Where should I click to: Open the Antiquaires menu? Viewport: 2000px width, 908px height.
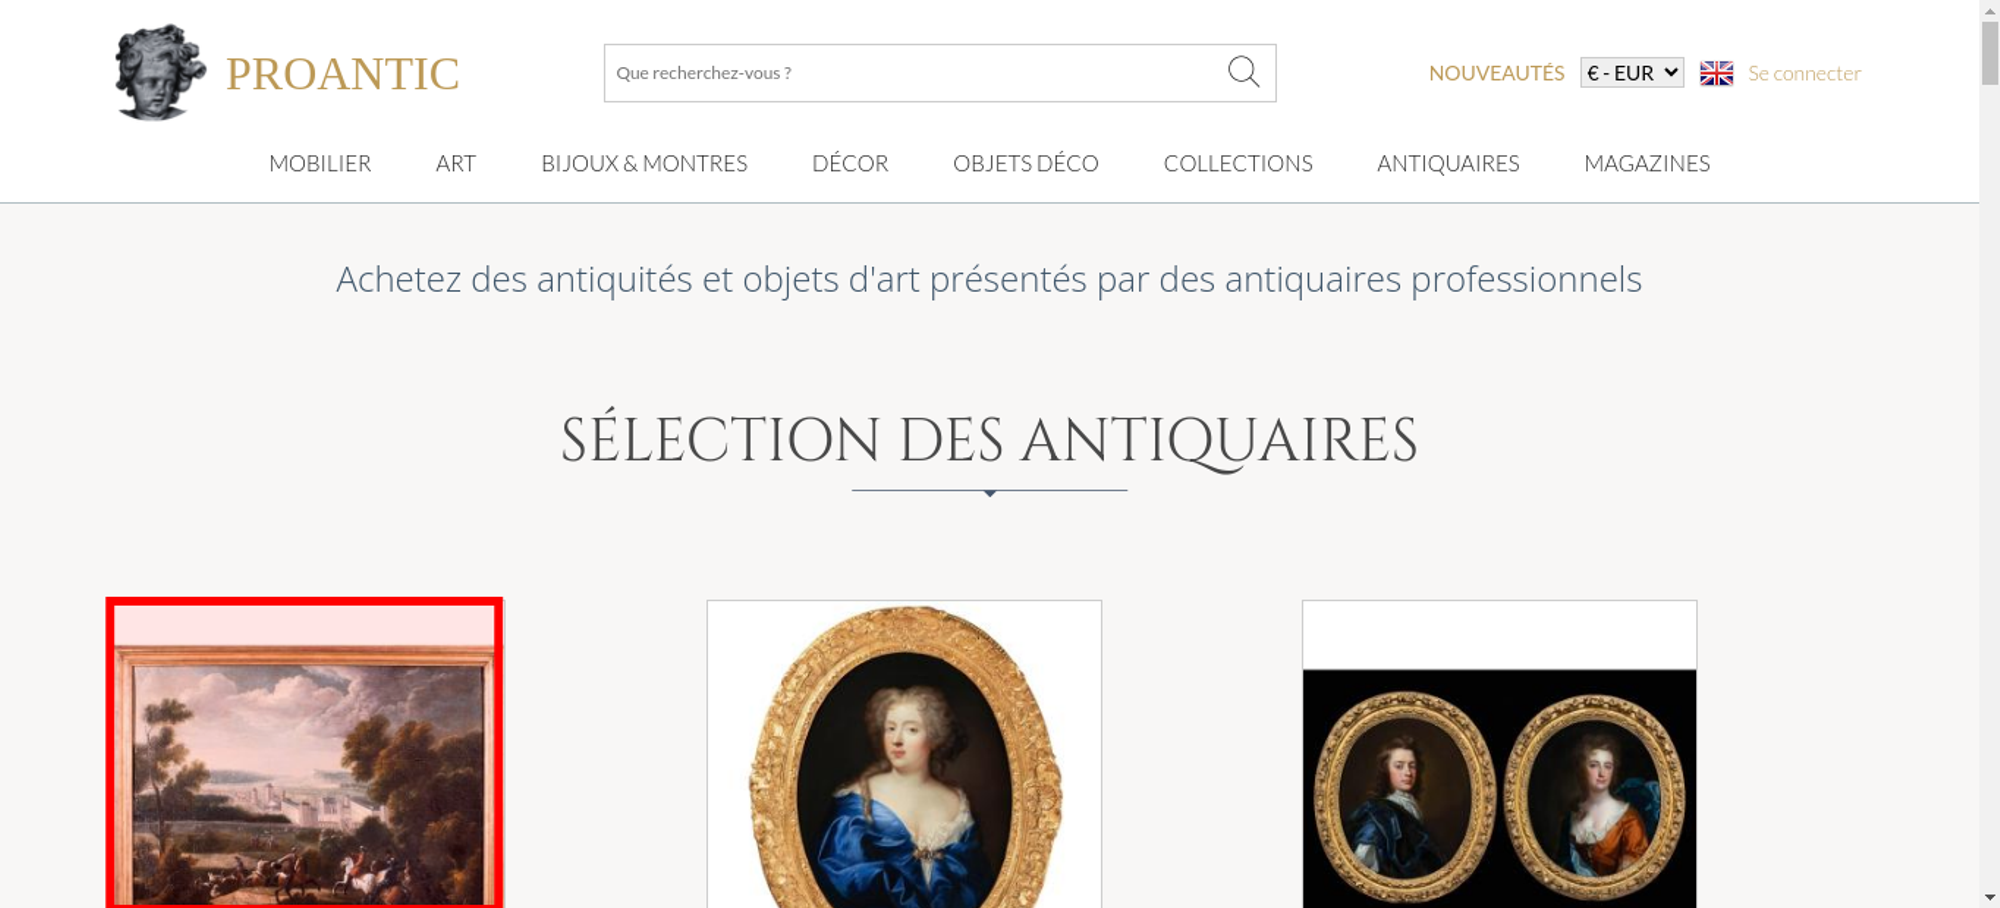(x=1448, y=163)
